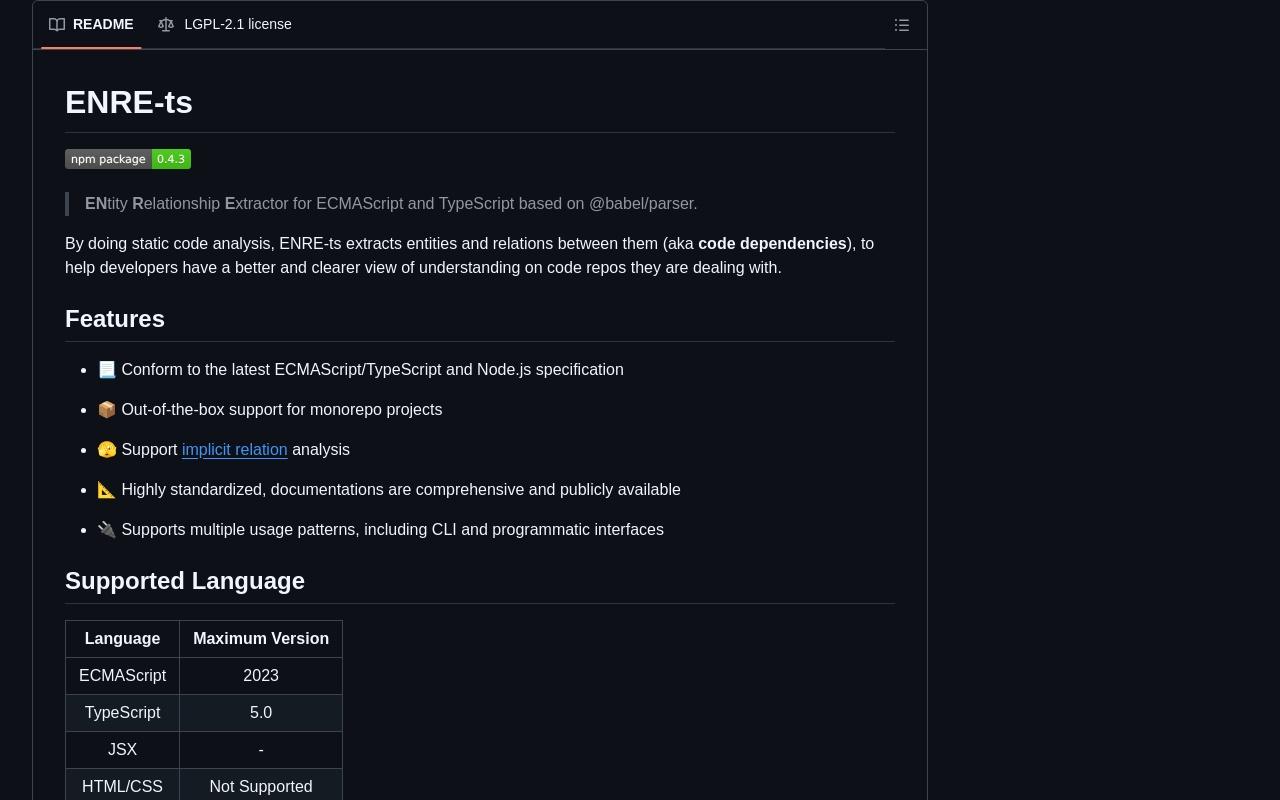Viewport: 1280px width, 800px height.
Task: Click the face emoji before Support
Action: click(107, 450)
